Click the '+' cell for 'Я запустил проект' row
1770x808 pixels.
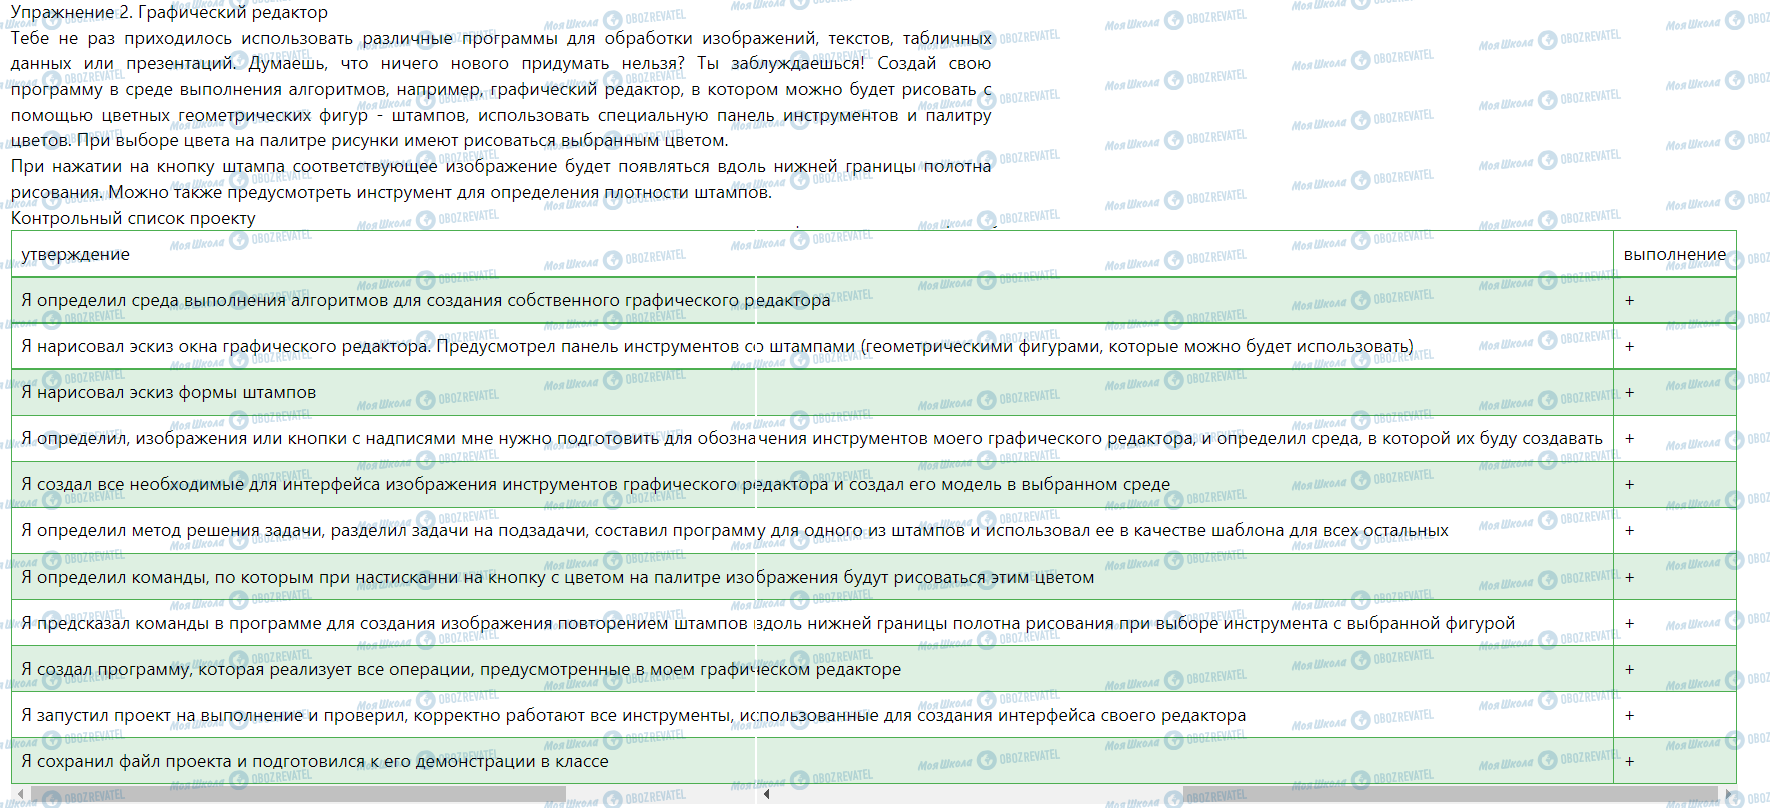[x=1674, y=715]
